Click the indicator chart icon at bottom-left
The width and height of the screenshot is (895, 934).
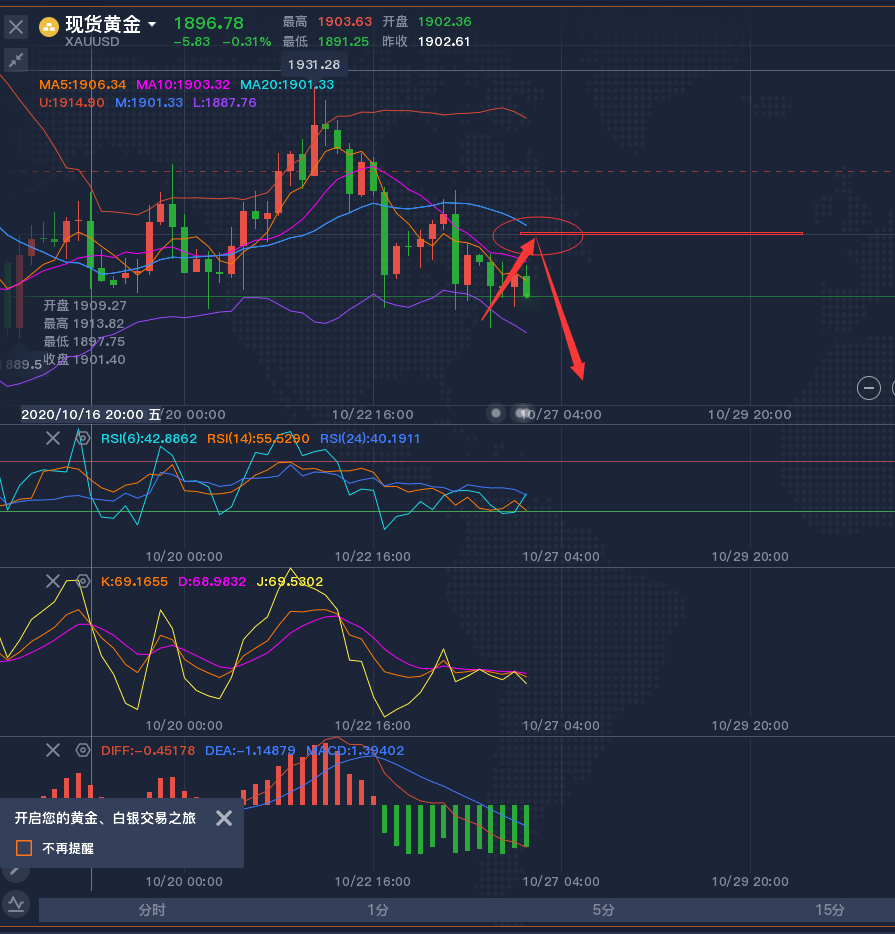pos(16,904)
